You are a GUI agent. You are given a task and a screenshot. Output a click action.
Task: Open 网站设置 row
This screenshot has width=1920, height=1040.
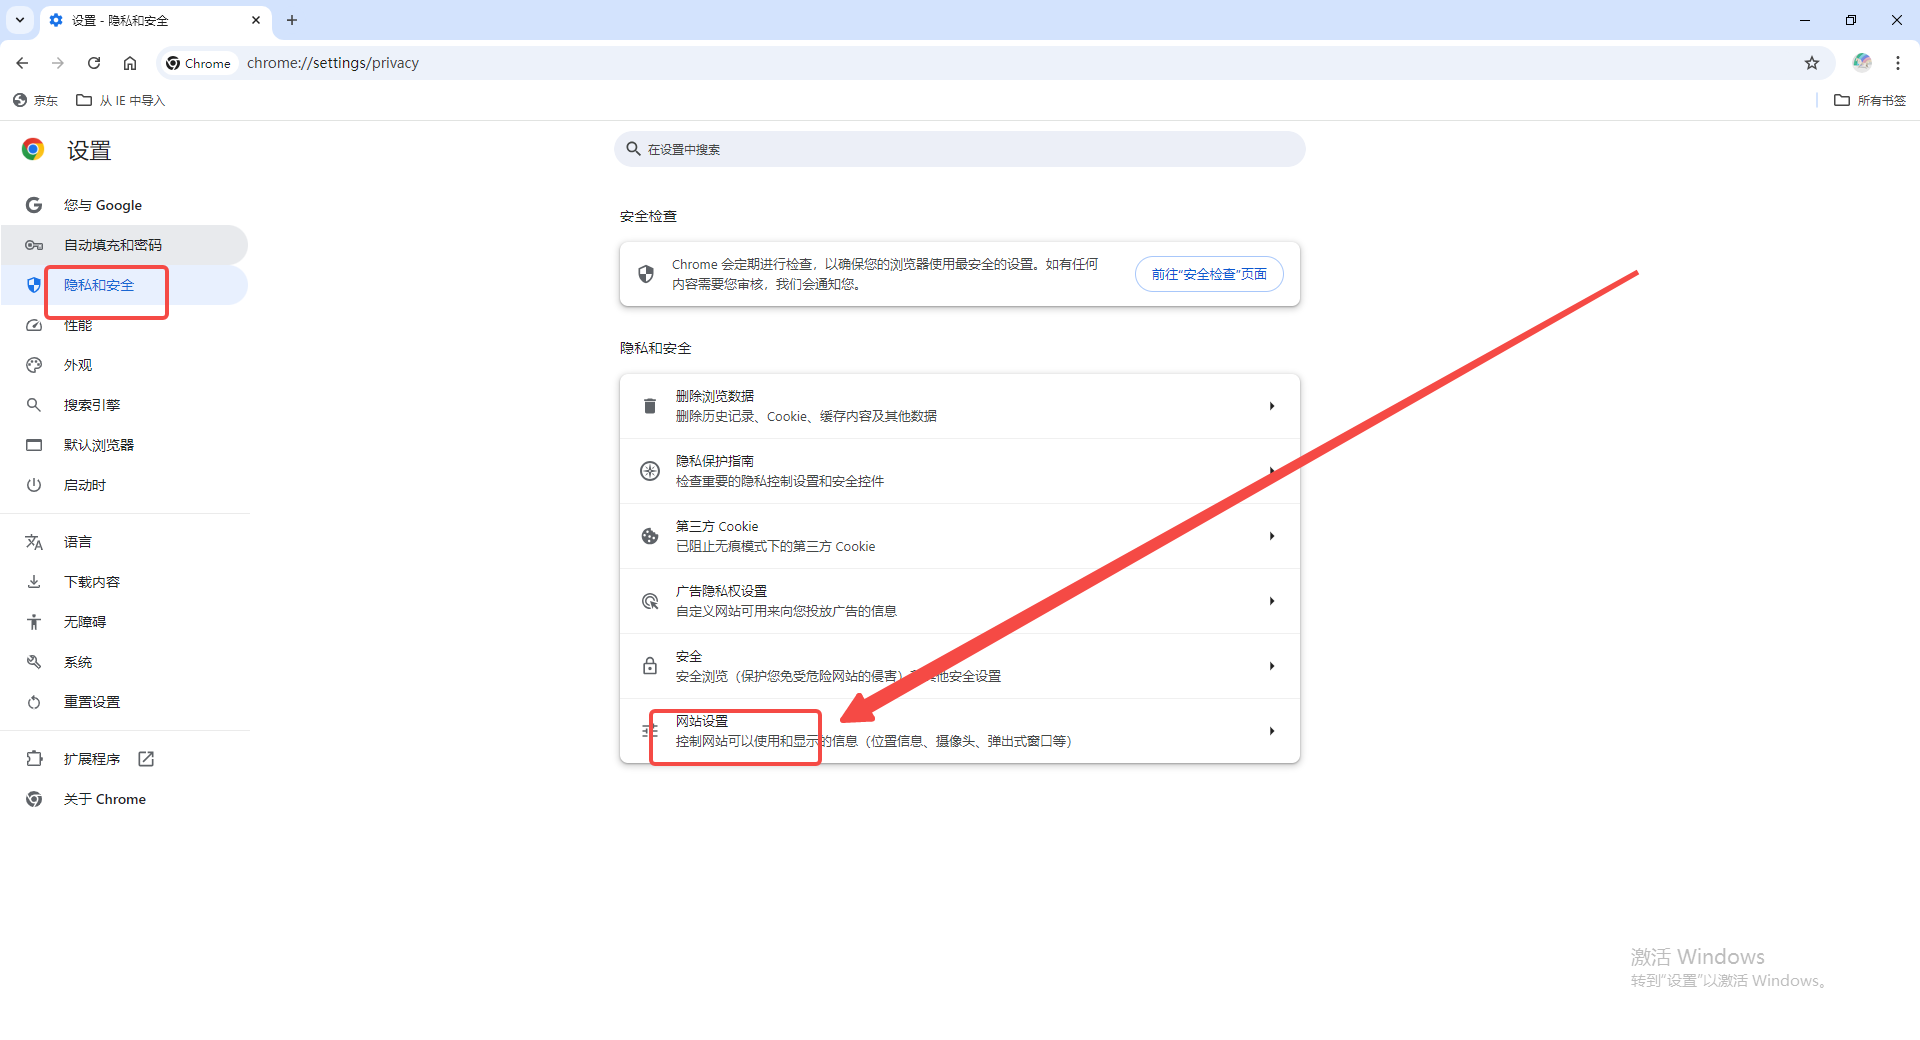pyautogui.click(x=960, y=731)
